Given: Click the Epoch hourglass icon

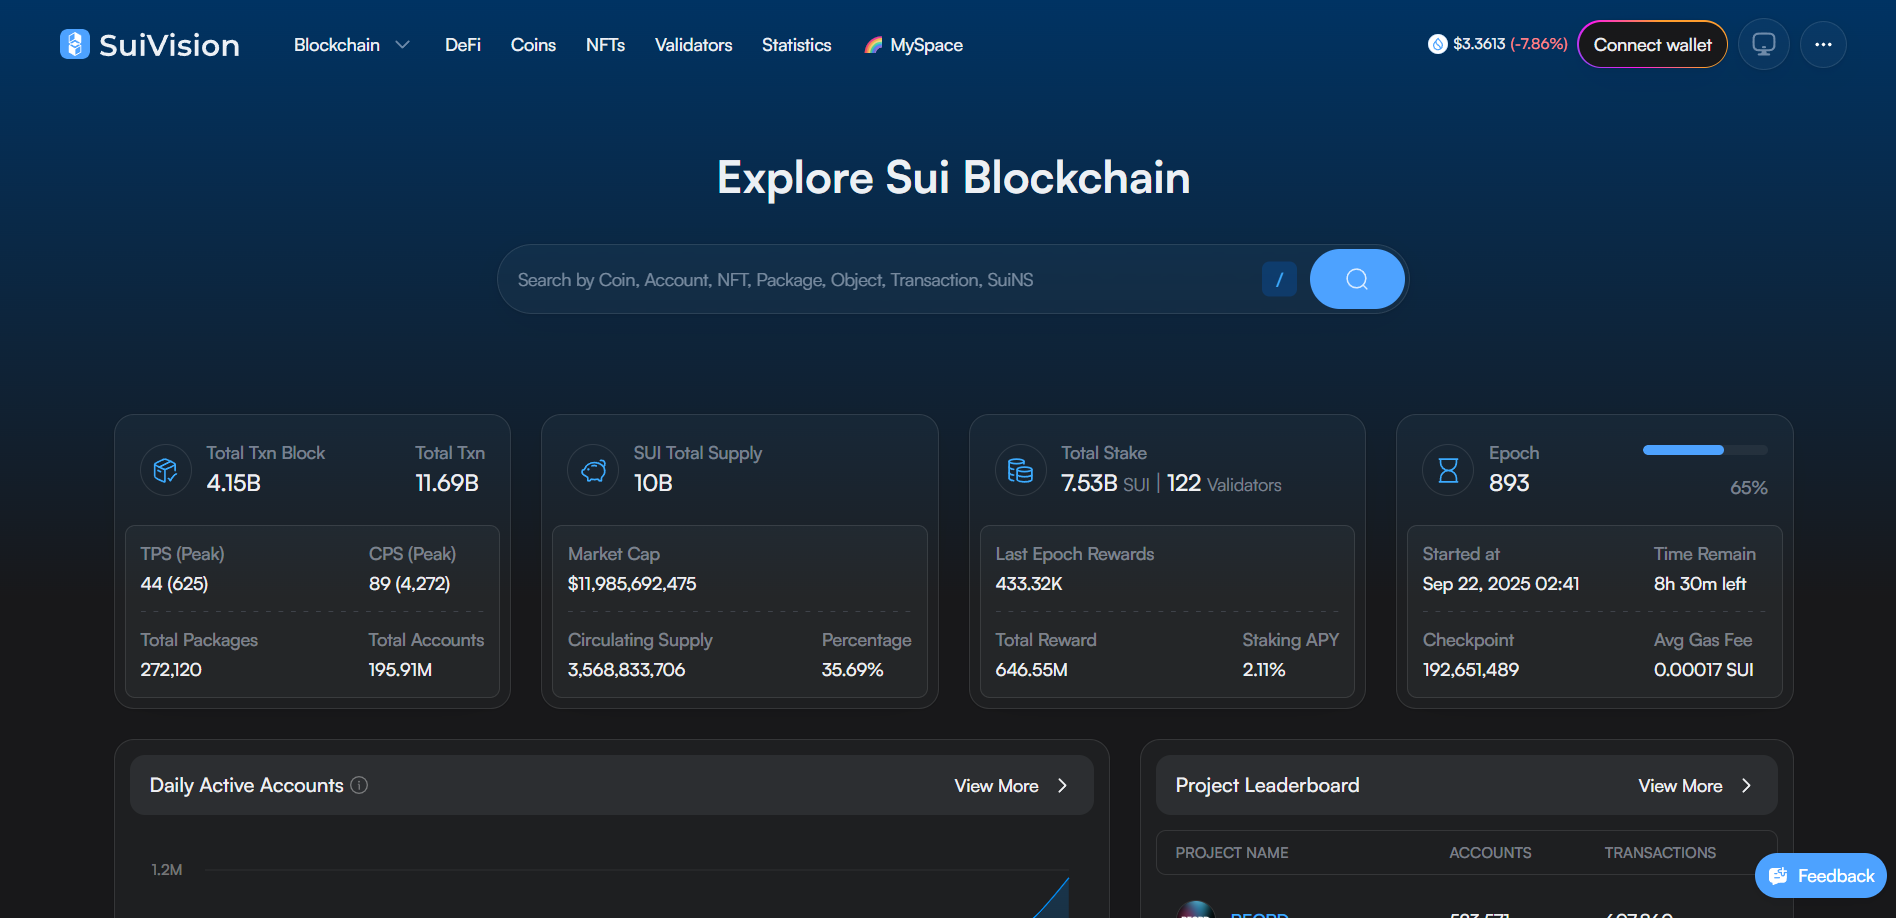Looking at the screenshot, I should 1447,469.
